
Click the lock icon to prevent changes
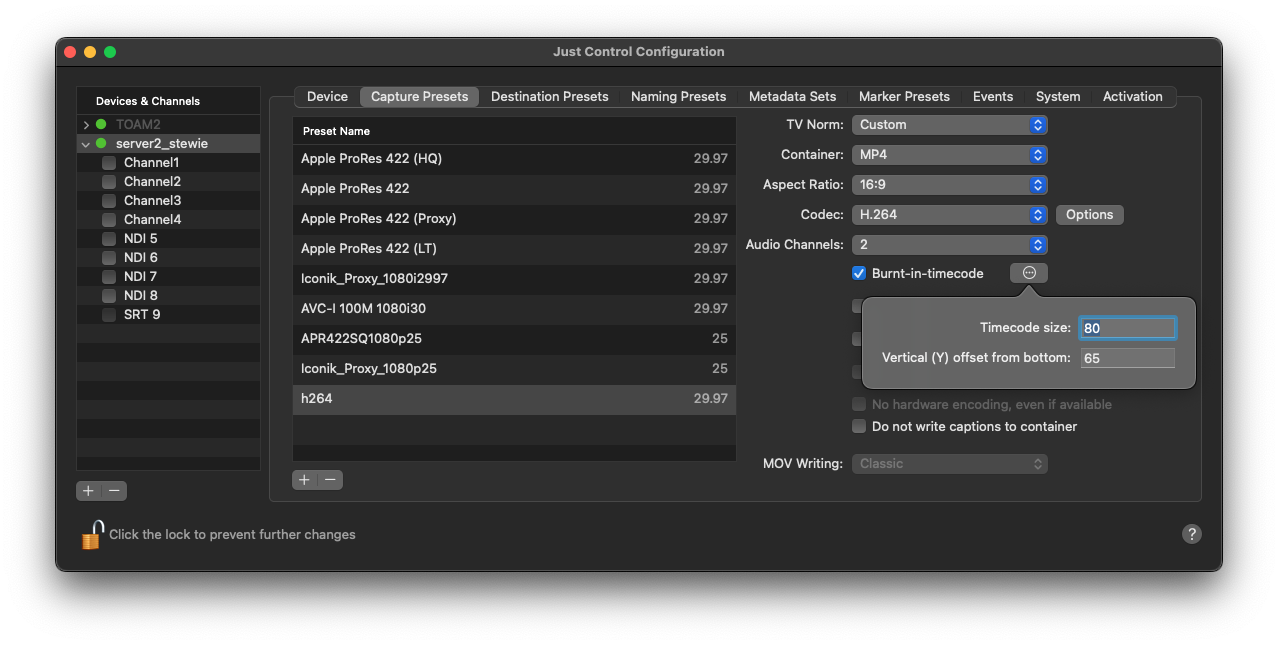92,535
